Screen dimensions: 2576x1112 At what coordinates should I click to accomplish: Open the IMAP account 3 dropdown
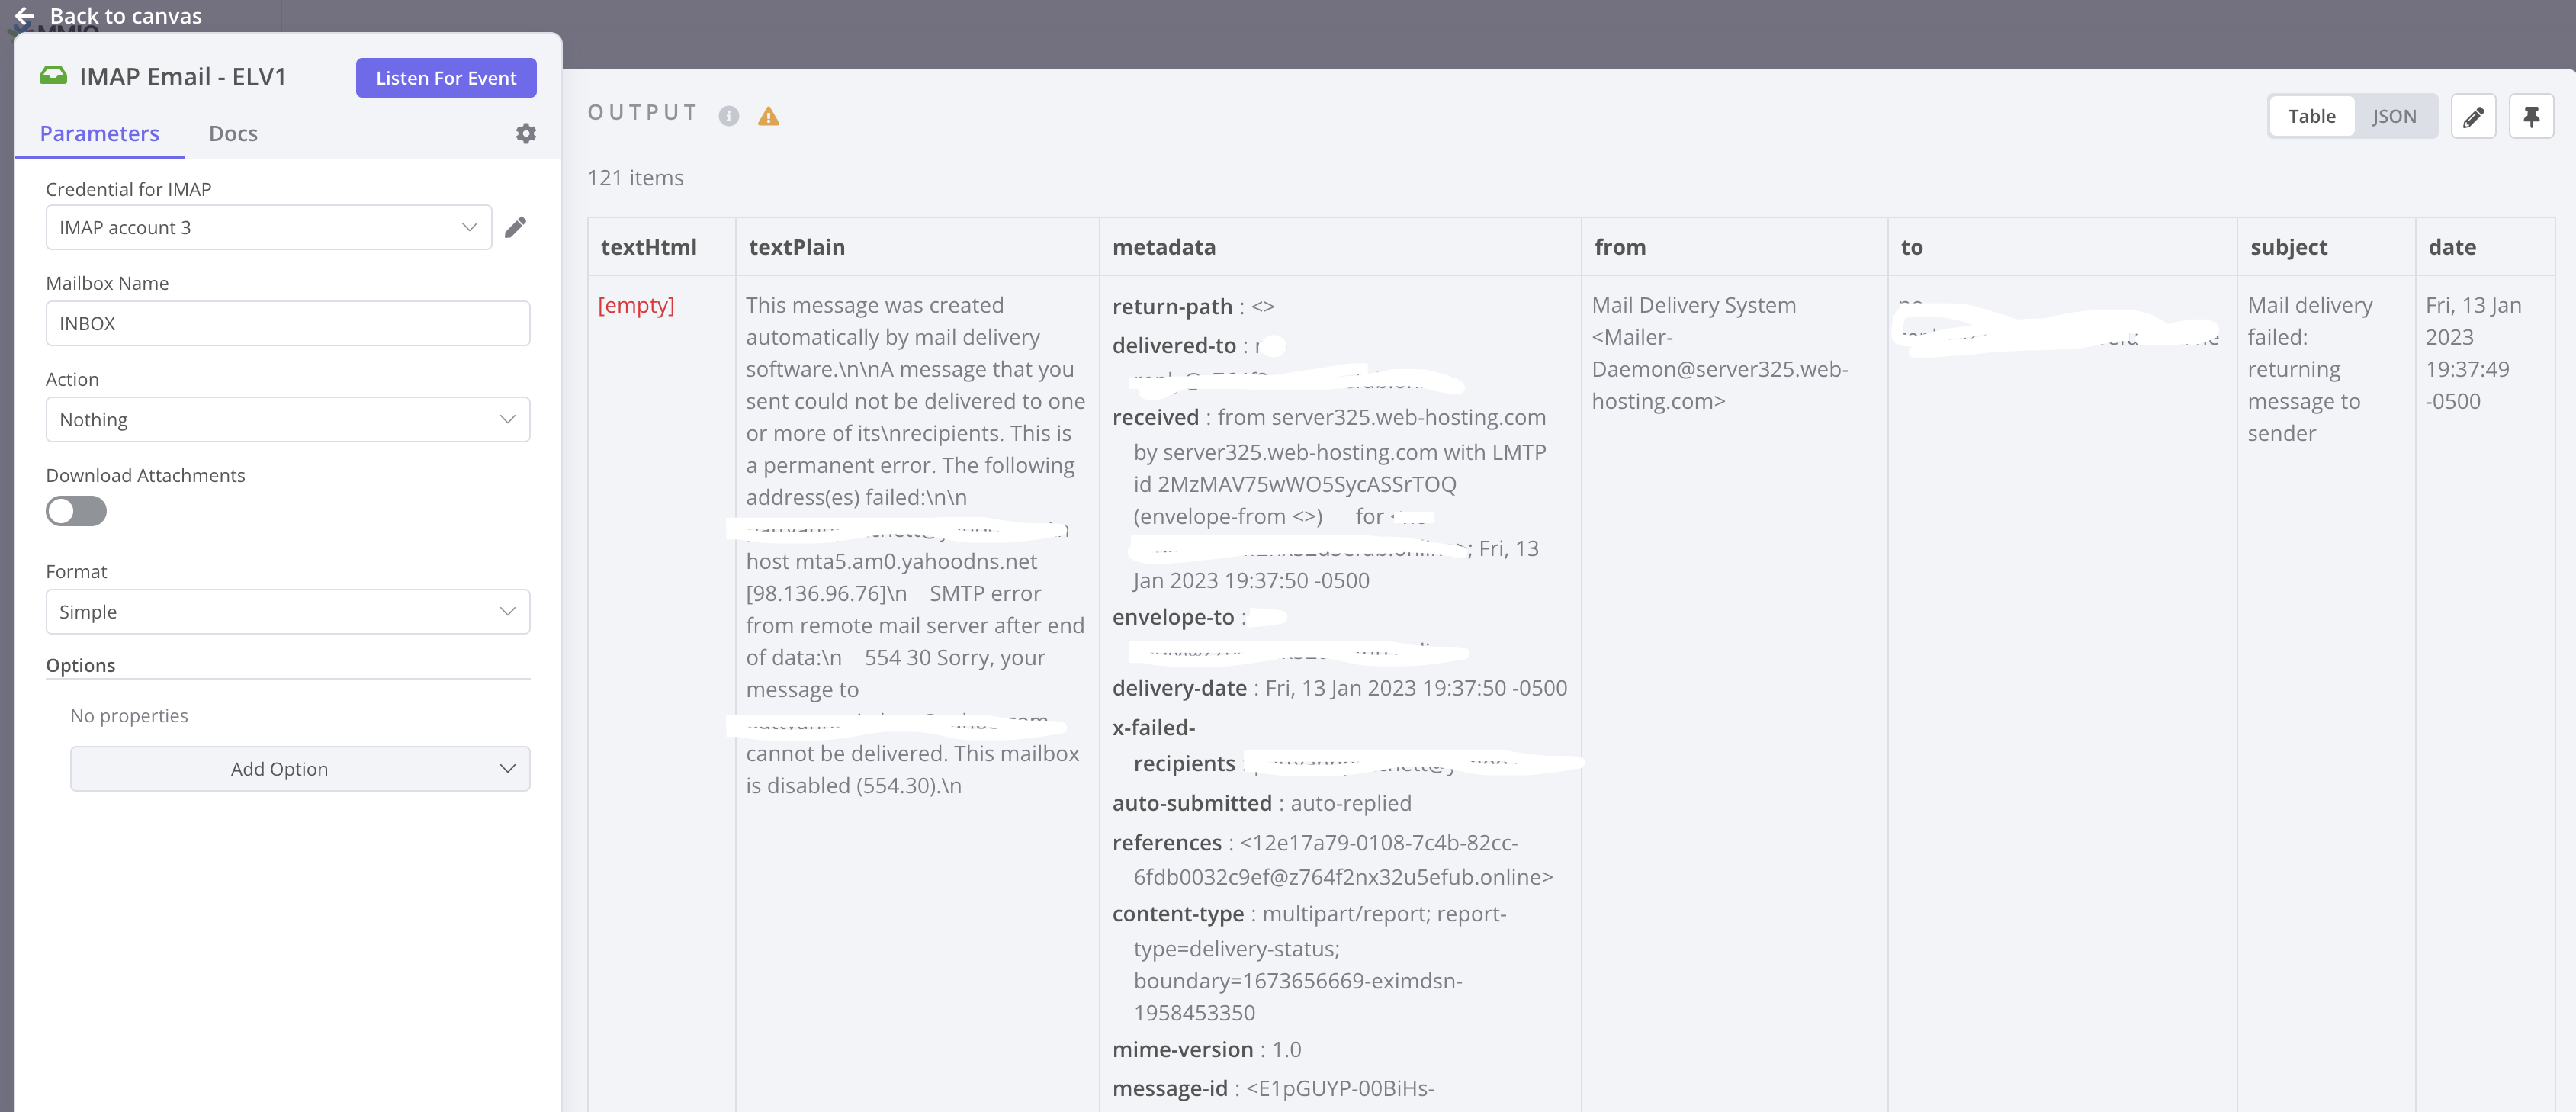pos(268,227)
